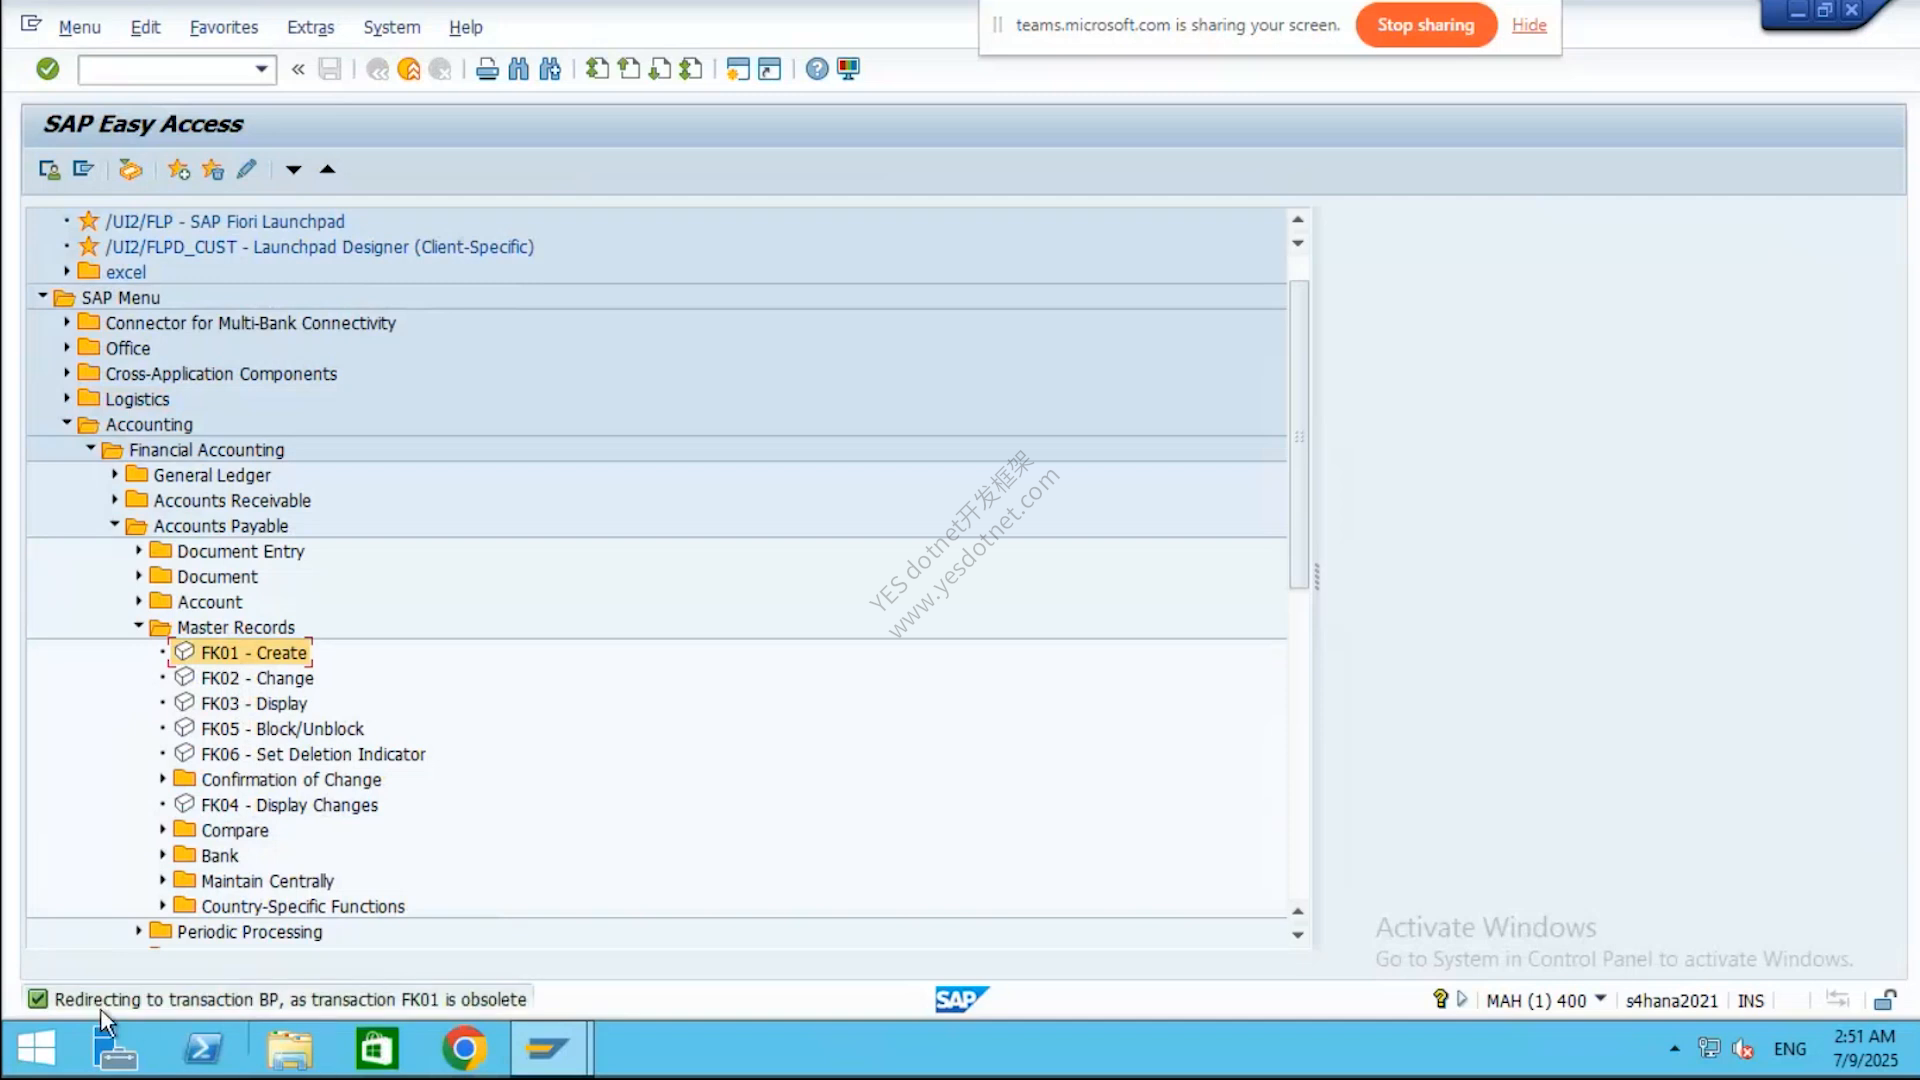Viewport: 1920px width, 1080px height.
Task: Click the Add to Favorites star icon
Action: 179,169
